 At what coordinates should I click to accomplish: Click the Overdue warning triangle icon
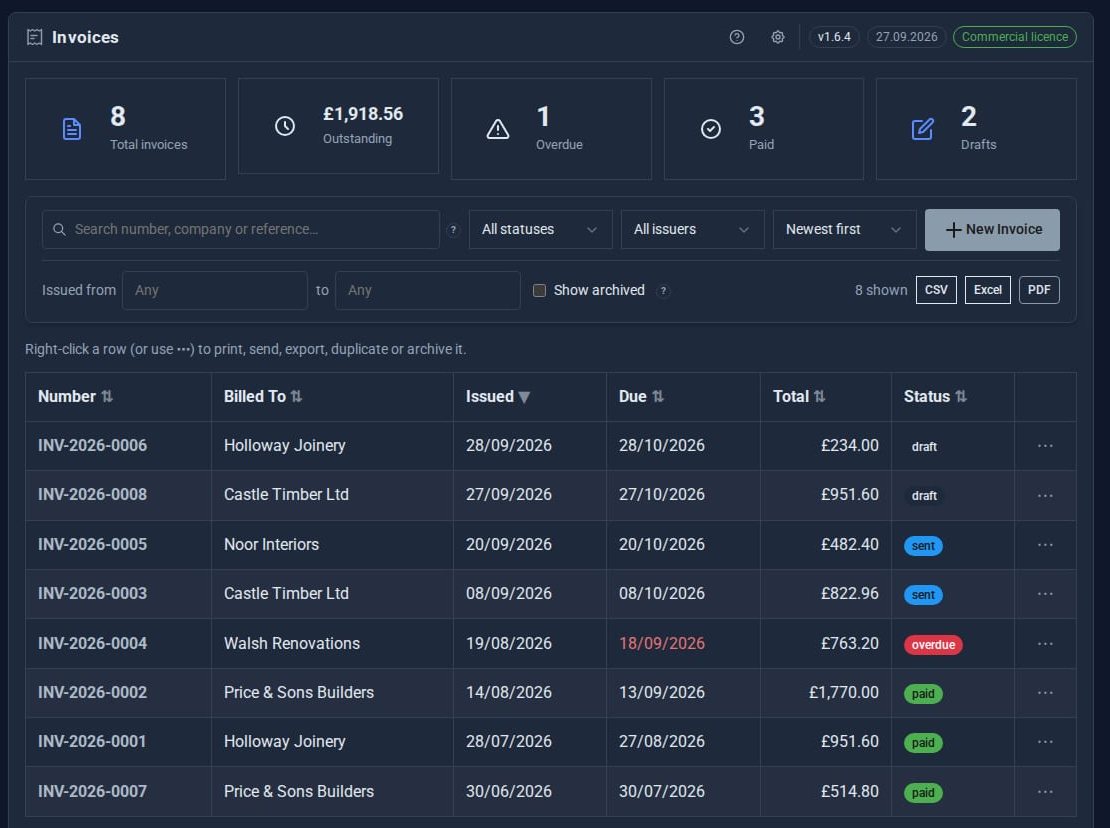click(498, 129)
